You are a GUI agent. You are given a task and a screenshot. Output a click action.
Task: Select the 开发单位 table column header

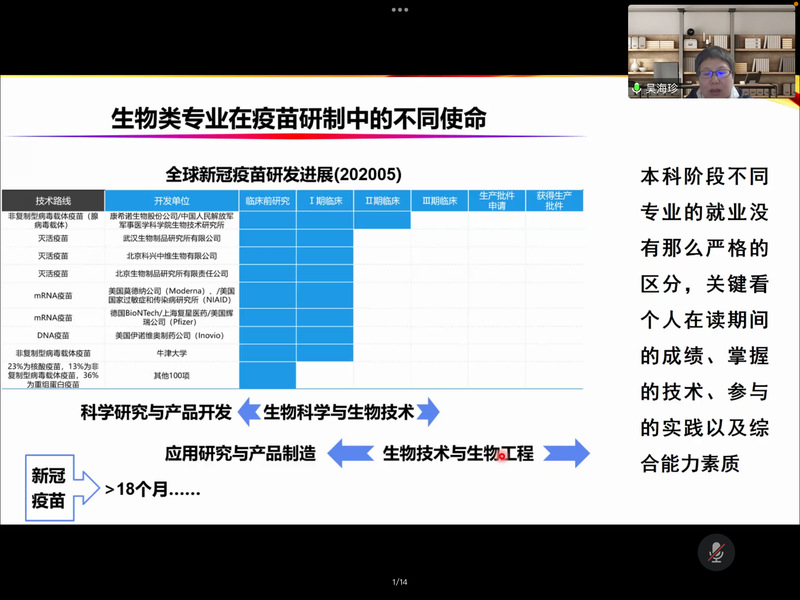pyautogui.click(x=171, y=200)
